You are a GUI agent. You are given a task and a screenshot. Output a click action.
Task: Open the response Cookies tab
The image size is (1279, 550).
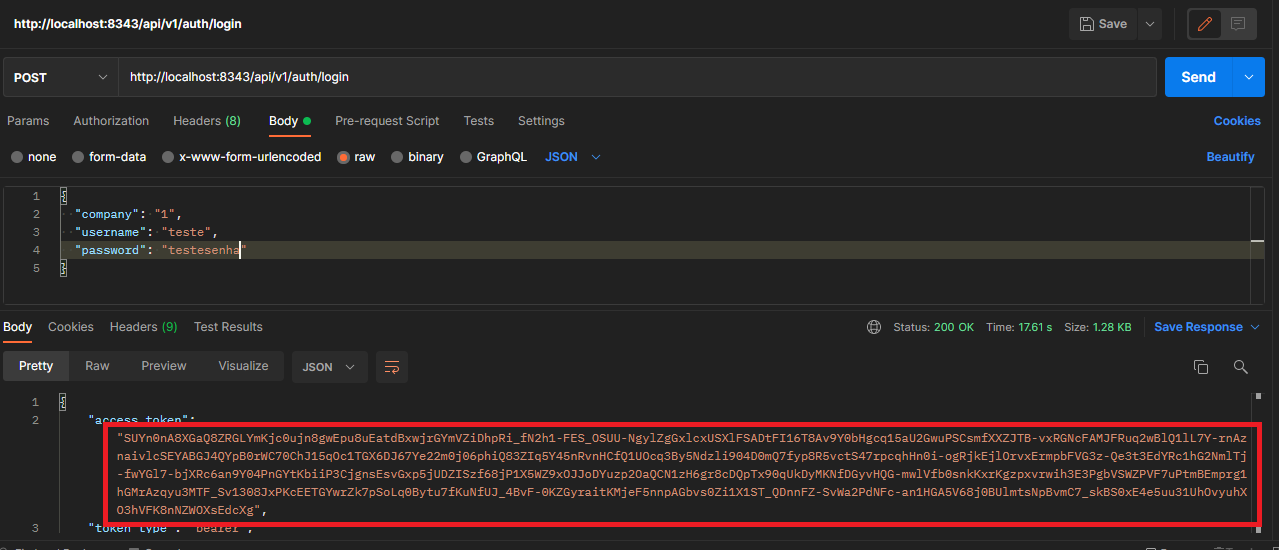71,327
